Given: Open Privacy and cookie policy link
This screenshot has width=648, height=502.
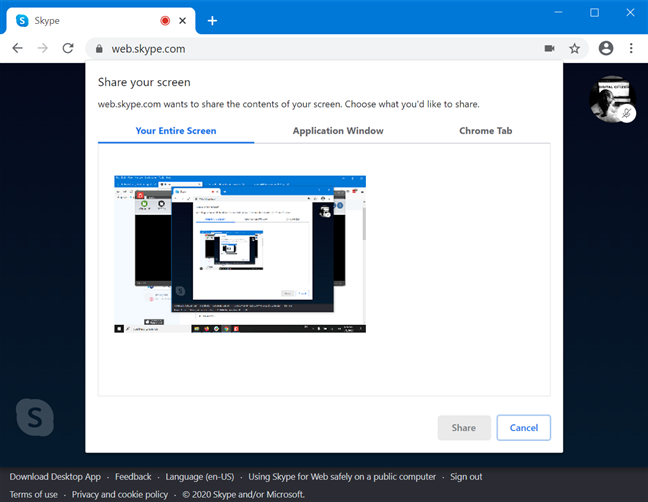Looking at the screenshot, I should click(120, 495).
